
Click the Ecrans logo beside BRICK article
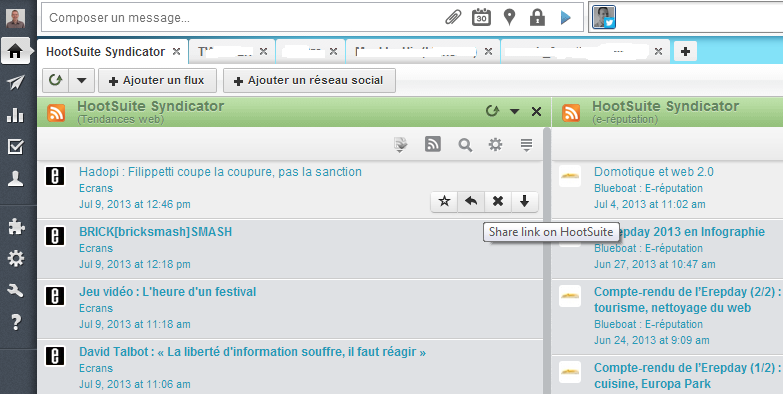coord(55,236)
